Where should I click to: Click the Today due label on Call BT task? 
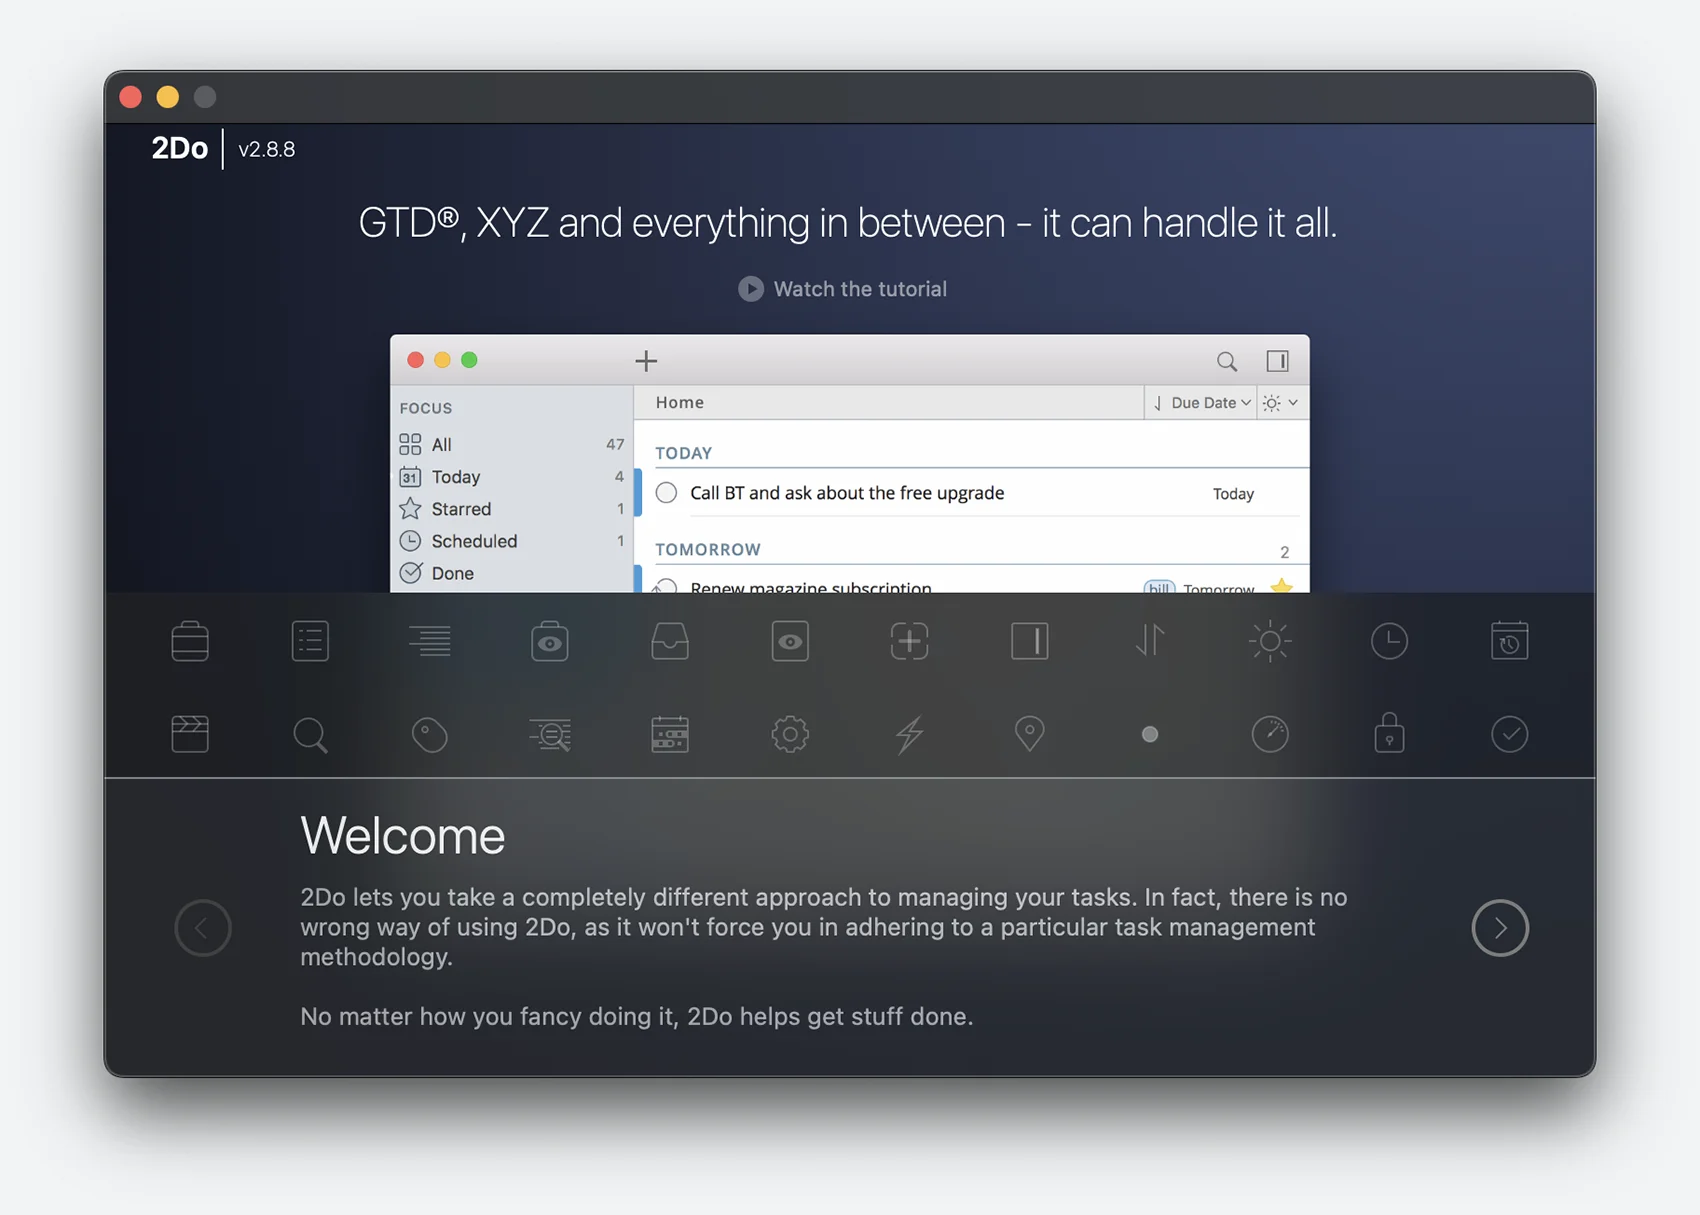click(x=1233, y=494)
